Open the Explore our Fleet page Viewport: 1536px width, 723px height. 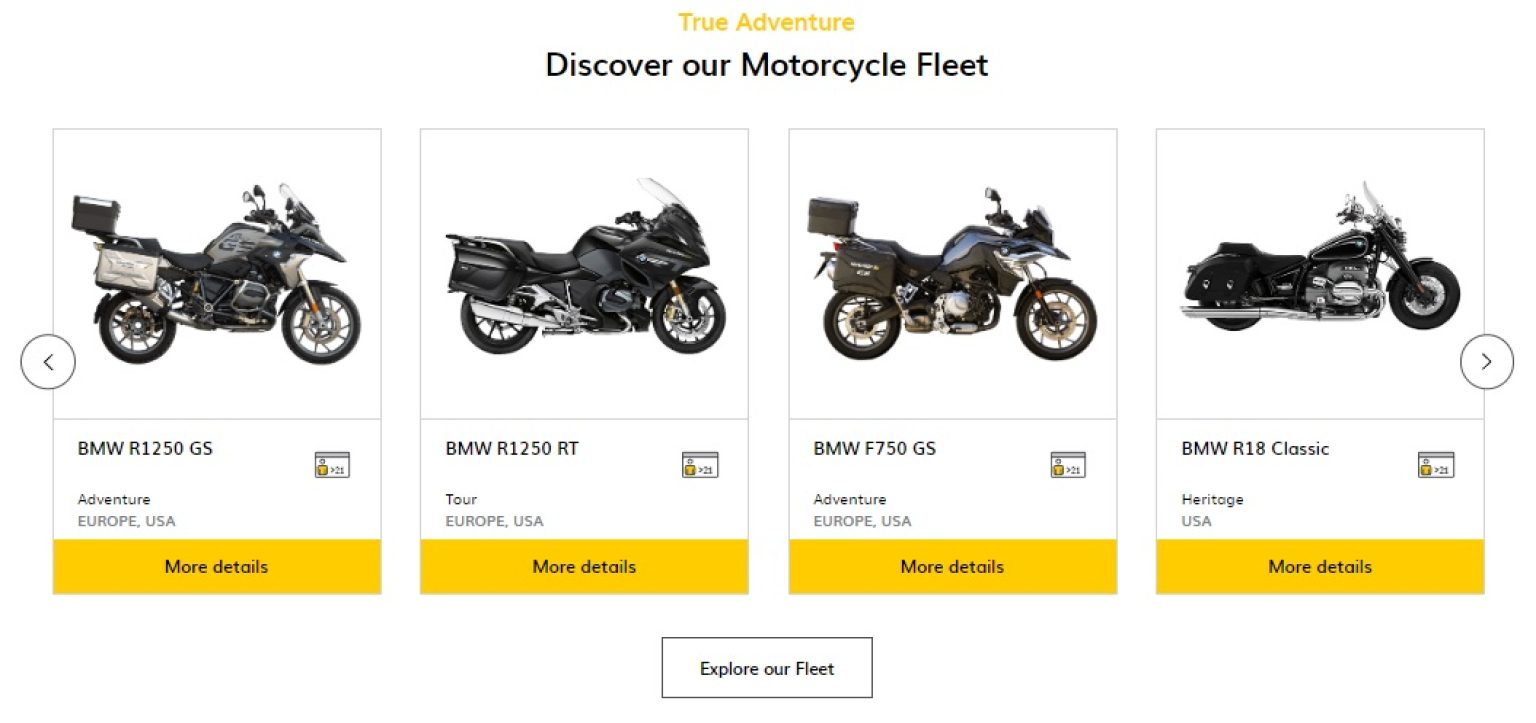pyautogui.click(x=766, y=667)
